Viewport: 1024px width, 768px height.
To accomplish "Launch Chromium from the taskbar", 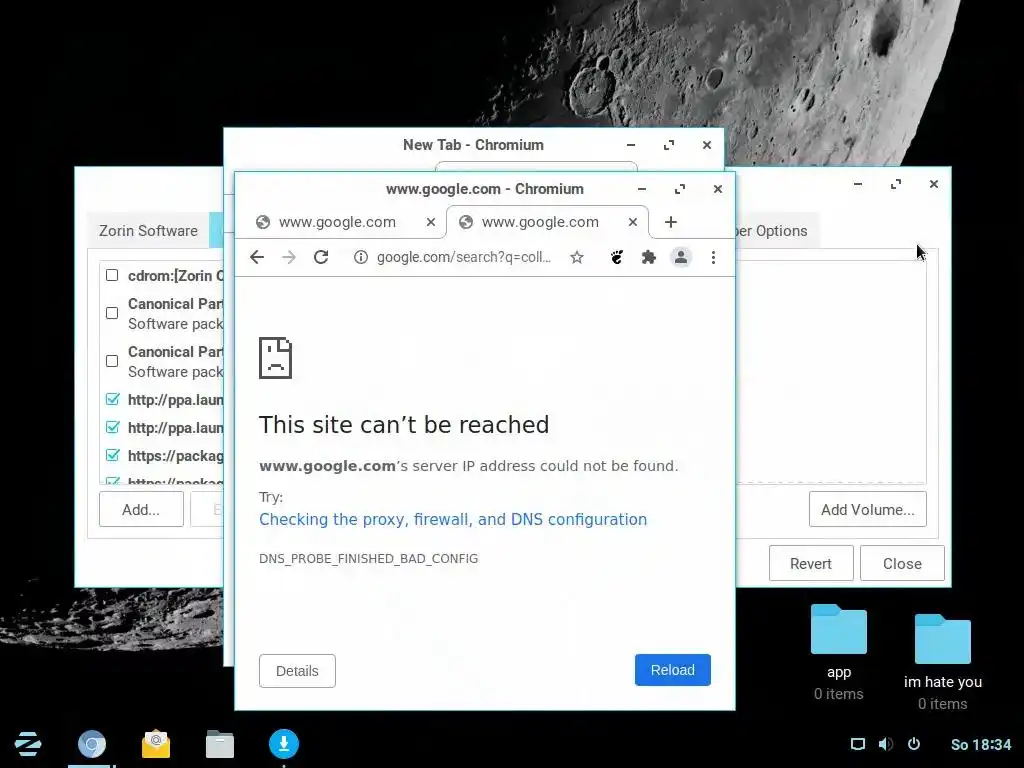I will (91, 744).
